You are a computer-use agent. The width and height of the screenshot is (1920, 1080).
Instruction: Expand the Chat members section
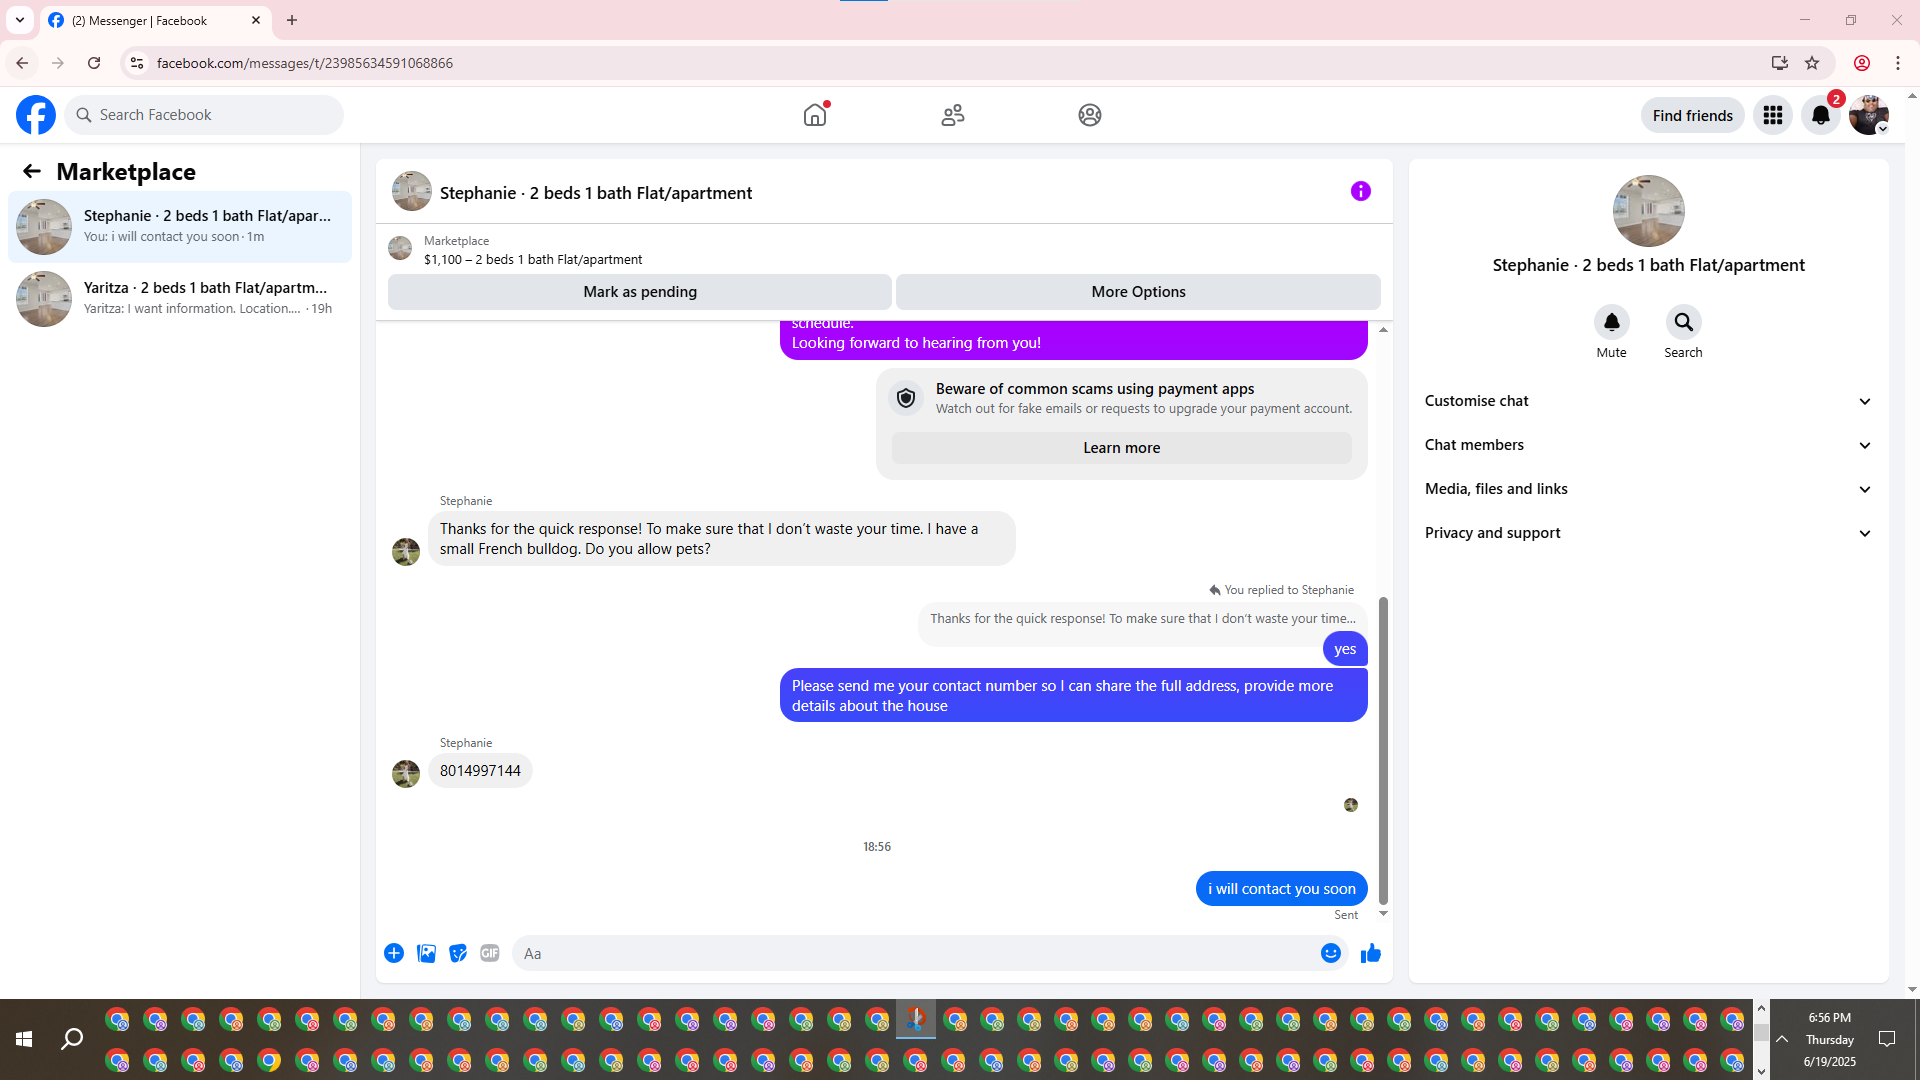click(1649, 445)
